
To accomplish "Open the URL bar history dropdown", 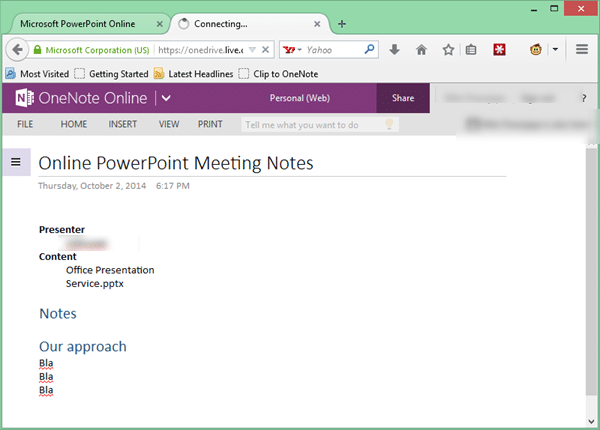I will tap(252, 49).
